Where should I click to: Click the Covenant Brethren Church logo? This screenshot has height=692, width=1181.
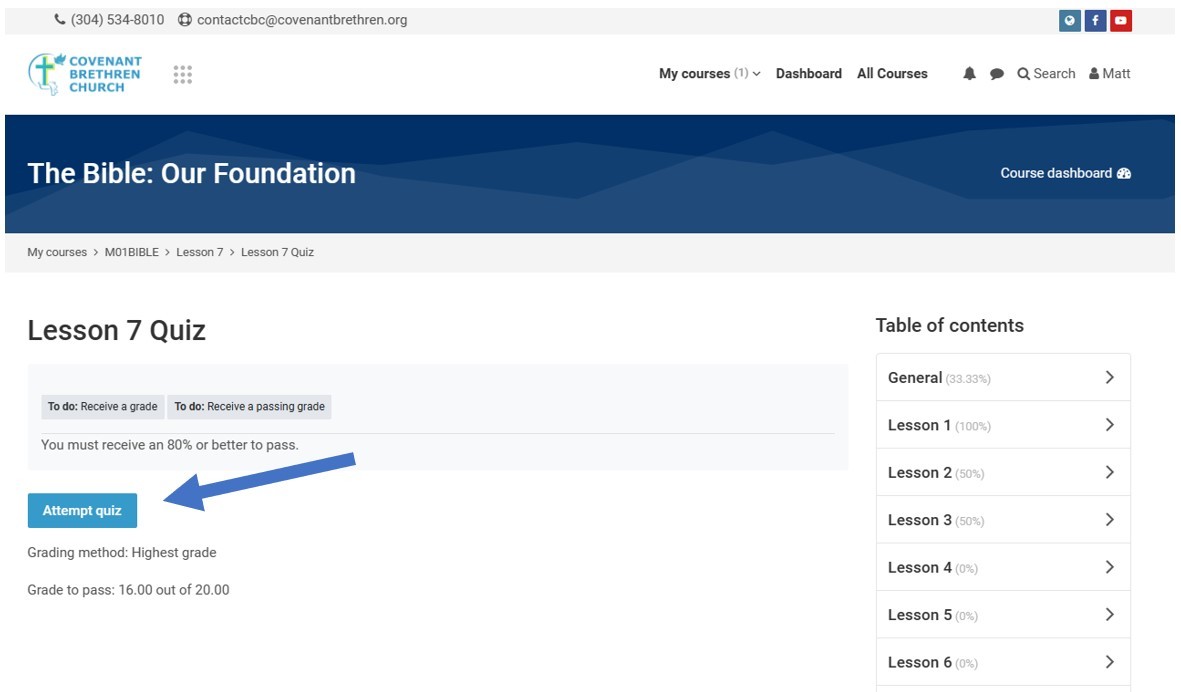coord(84,74)
